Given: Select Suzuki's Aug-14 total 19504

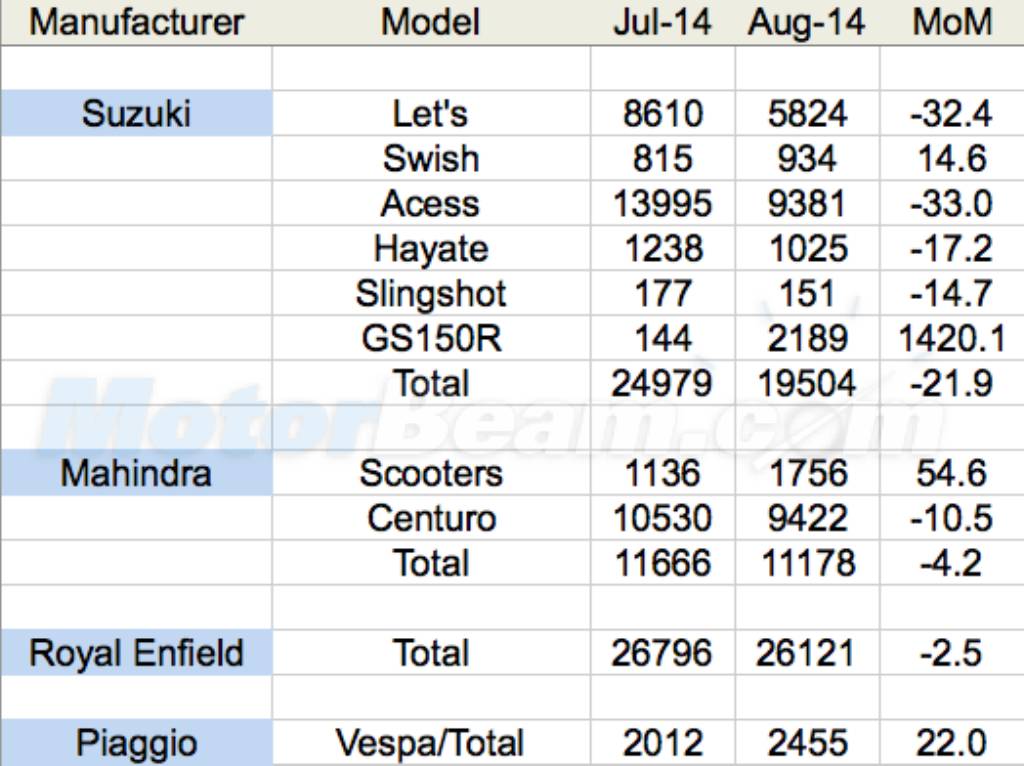Looking at the screenshot, I should tap(806, 383).
